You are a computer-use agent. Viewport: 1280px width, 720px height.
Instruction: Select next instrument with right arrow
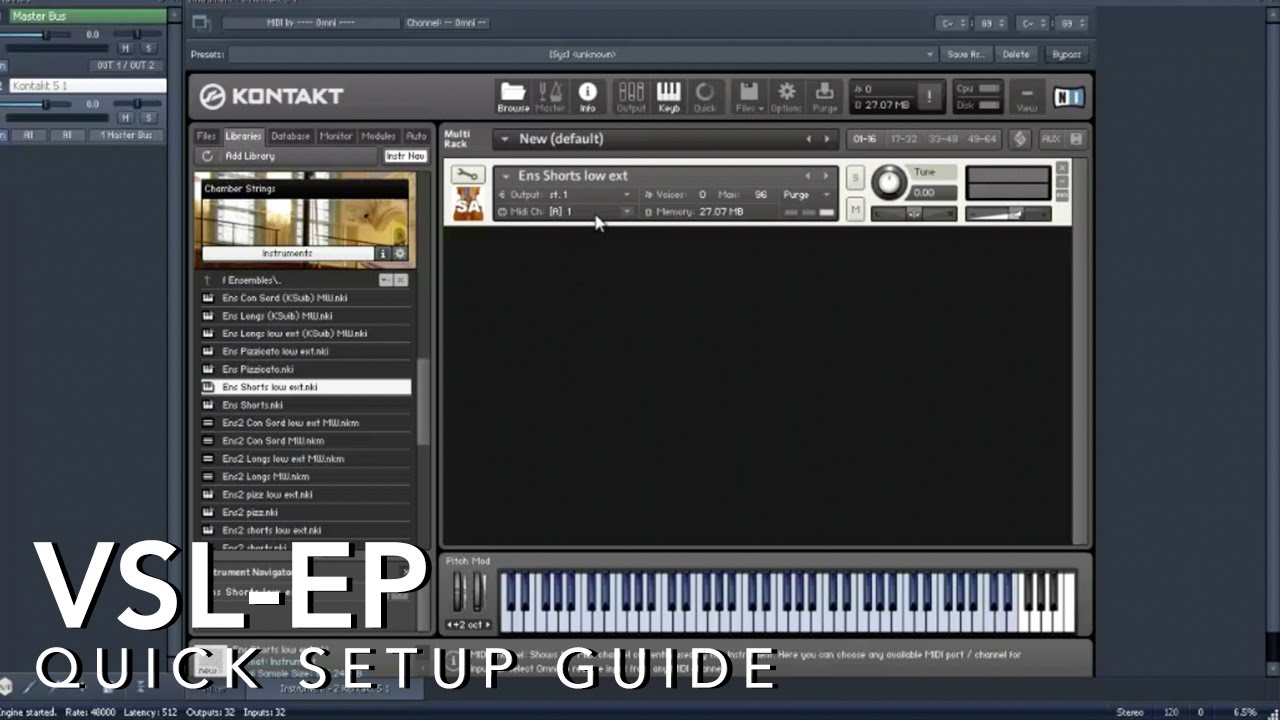pyautogui.click(x=825, y=176)
